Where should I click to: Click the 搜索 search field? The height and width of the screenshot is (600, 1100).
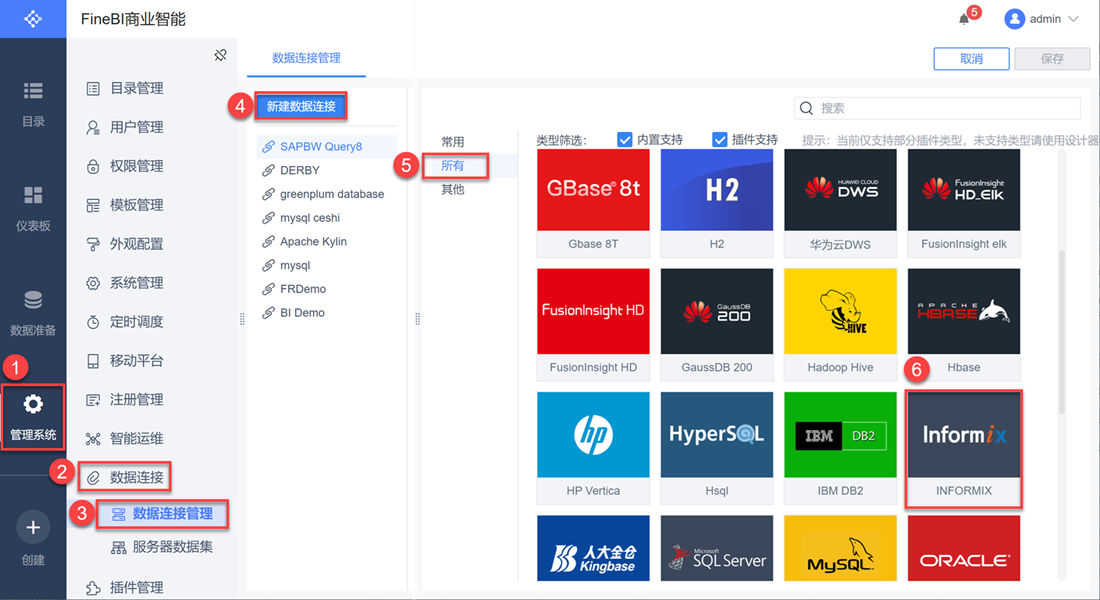[x=937, y=108]
